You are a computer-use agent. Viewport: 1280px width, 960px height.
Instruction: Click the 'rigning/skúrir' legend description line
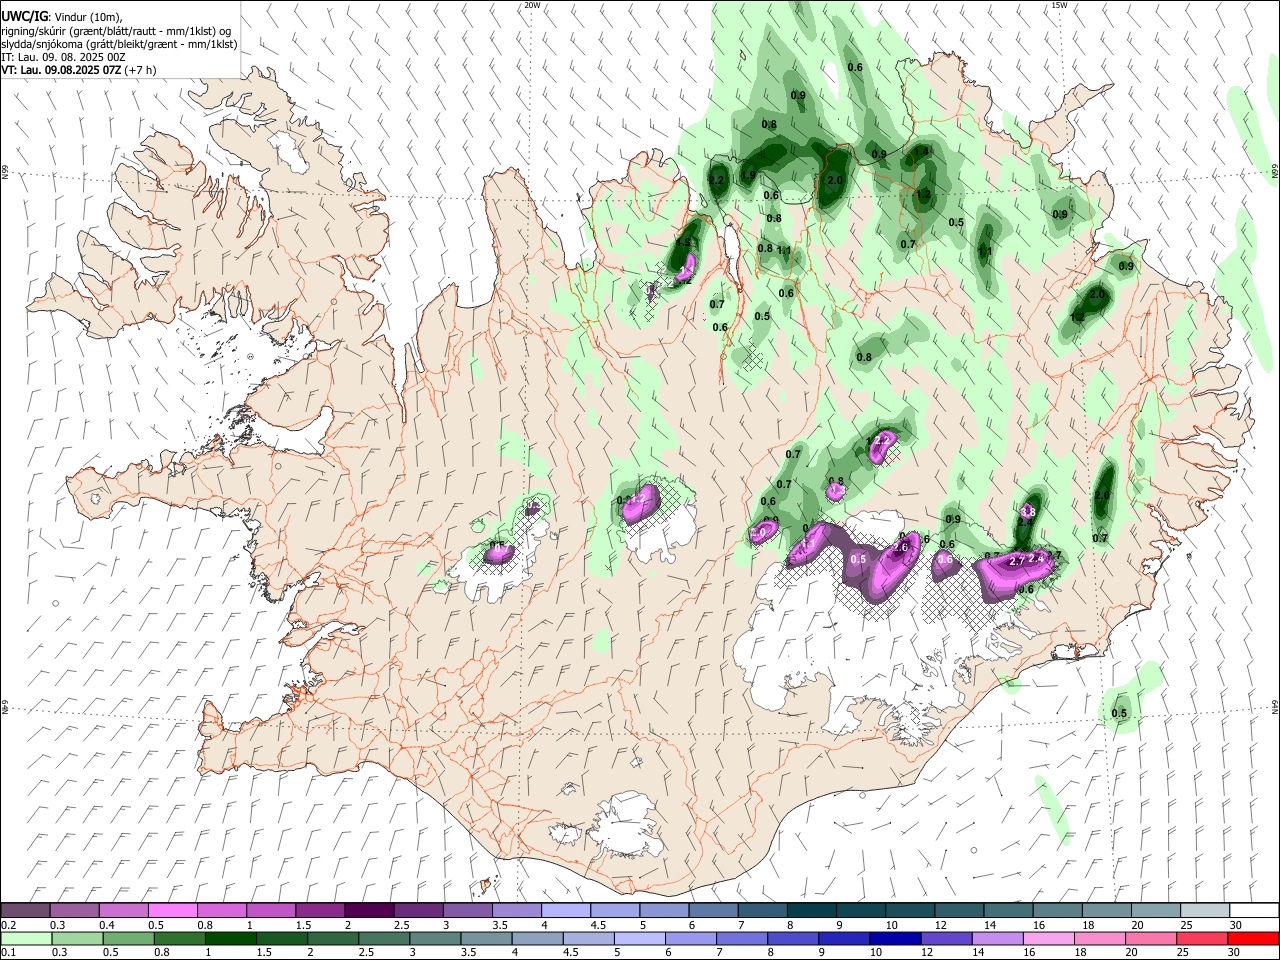click(x=115, y=31)
